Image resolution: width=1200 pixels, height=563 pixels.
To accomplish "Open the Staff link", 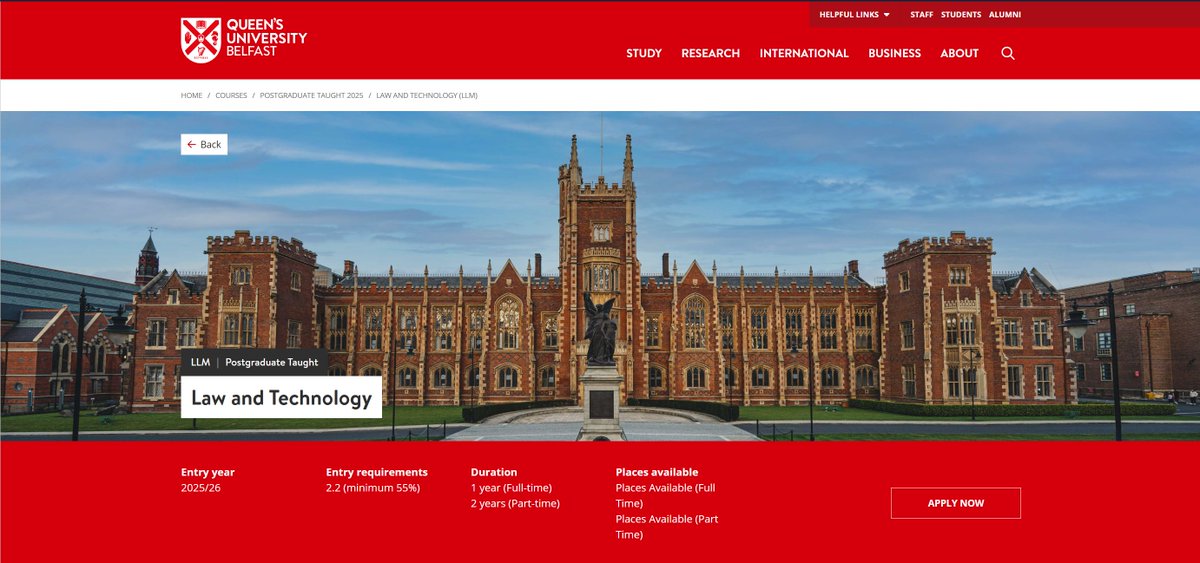I will (921, 15).
